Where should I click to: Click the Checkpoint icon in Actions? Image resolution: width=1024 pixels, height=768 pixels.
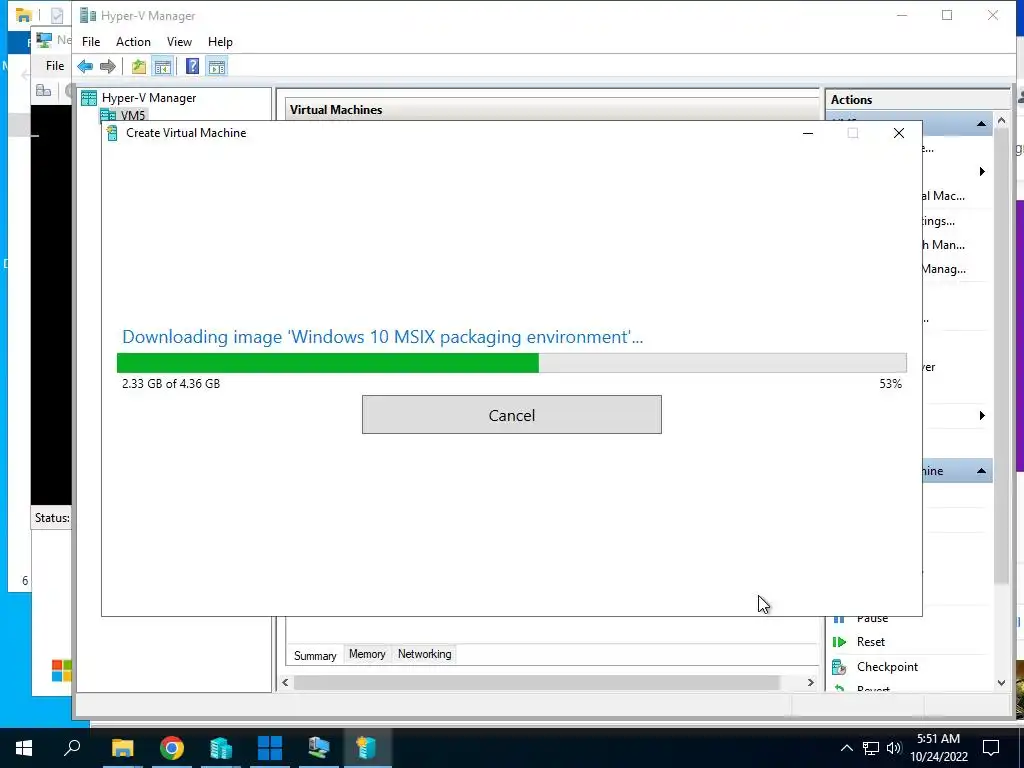click(839, 667)
